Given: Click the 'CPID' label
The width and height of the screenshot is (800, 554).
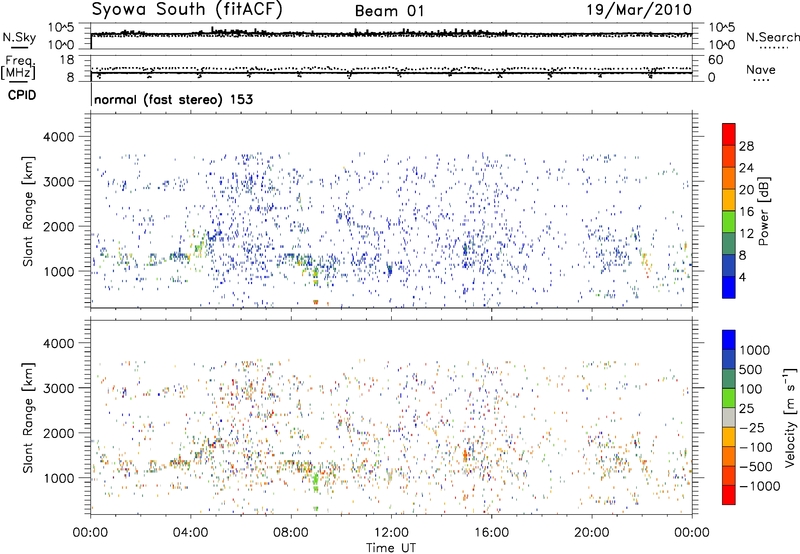Looking at the screenshot, I should click(22, 95).
